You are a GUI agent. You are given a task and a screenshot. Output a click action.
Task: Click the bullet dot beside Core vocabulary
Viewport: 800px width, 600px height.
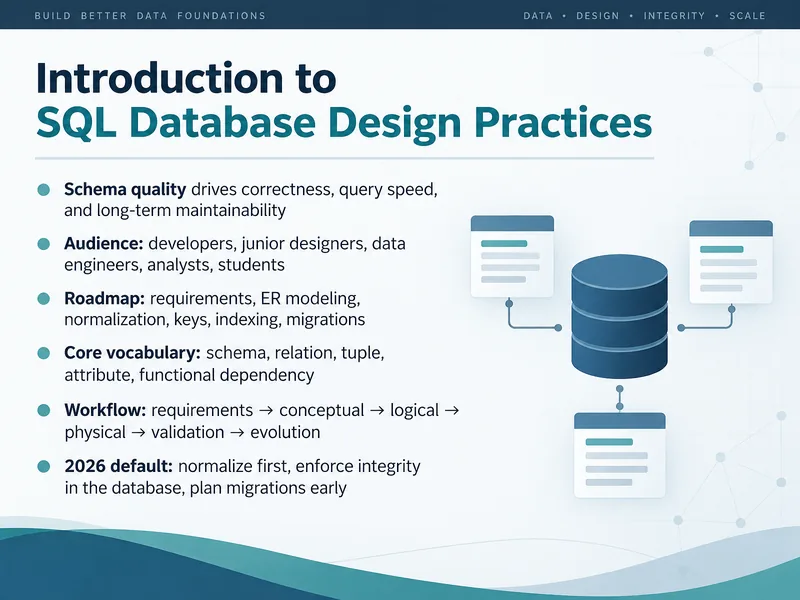click(44, 353)
